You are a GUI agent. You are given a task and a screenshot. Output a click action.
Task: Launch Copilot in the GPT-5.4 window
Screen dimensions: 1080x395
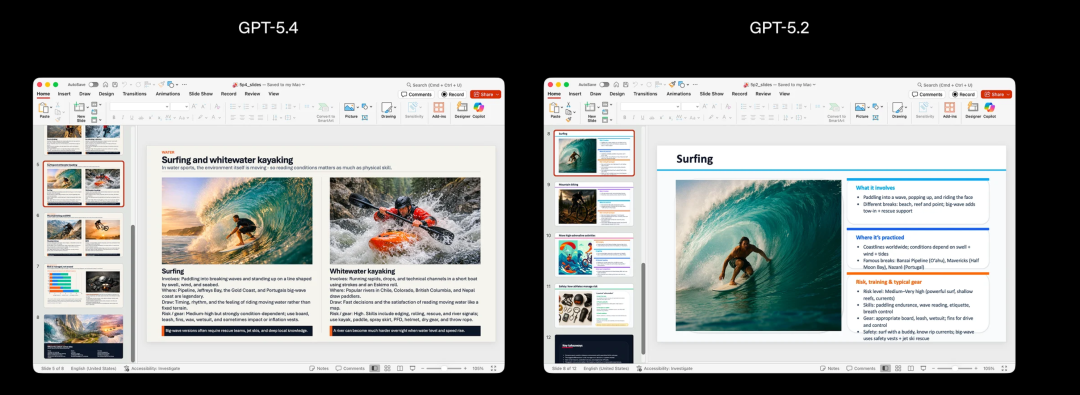pyautogui.click(x=479, y=110)
